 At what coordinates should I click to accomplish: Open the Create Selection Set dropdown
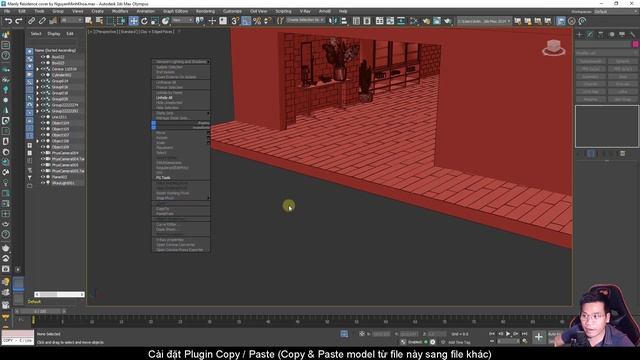pos(305,20)
